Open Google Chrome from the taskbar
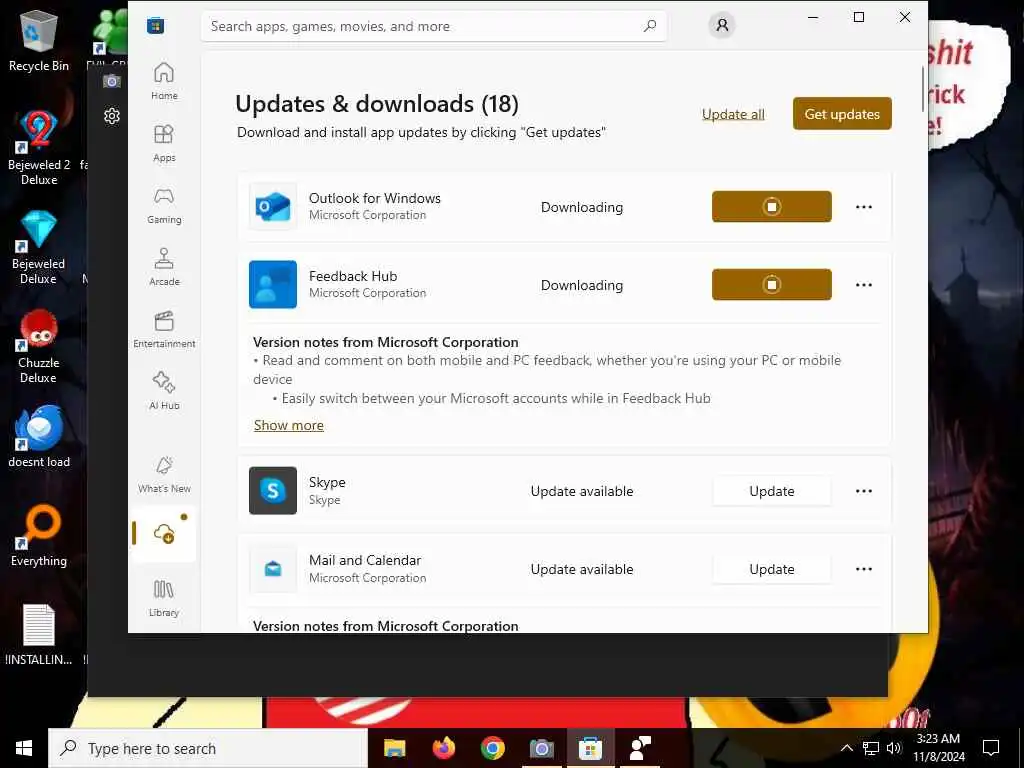 [492, 748]
